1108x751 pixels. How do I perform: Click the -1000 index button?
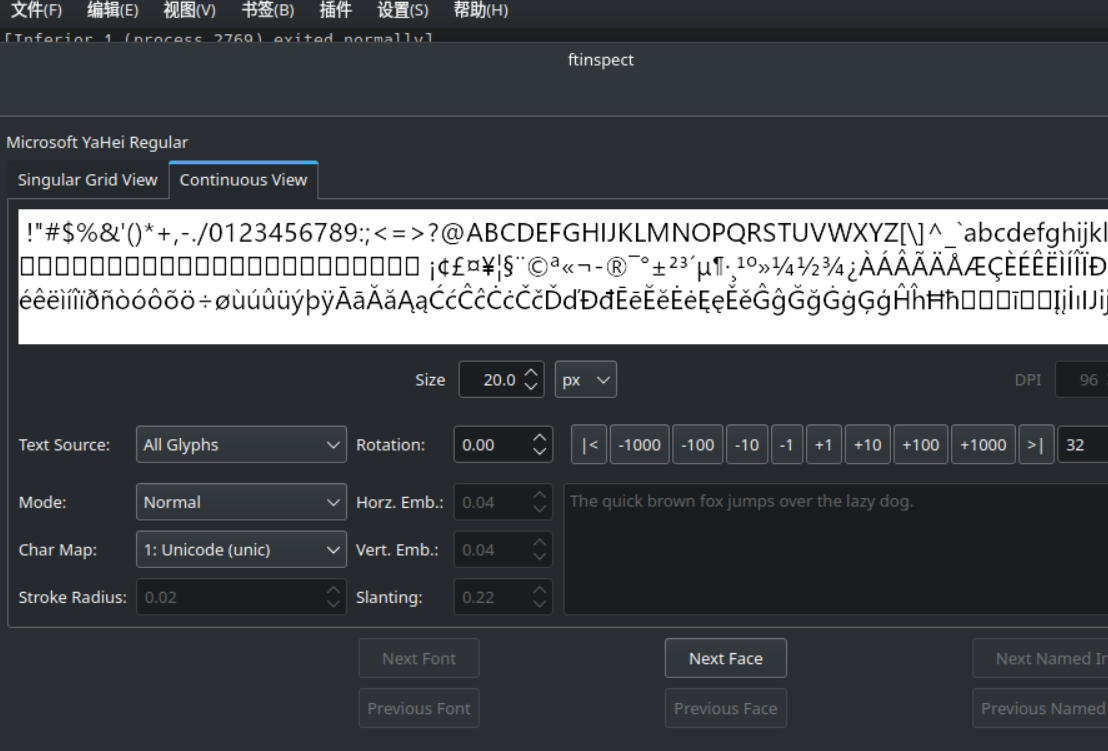(x=640, y=445)
